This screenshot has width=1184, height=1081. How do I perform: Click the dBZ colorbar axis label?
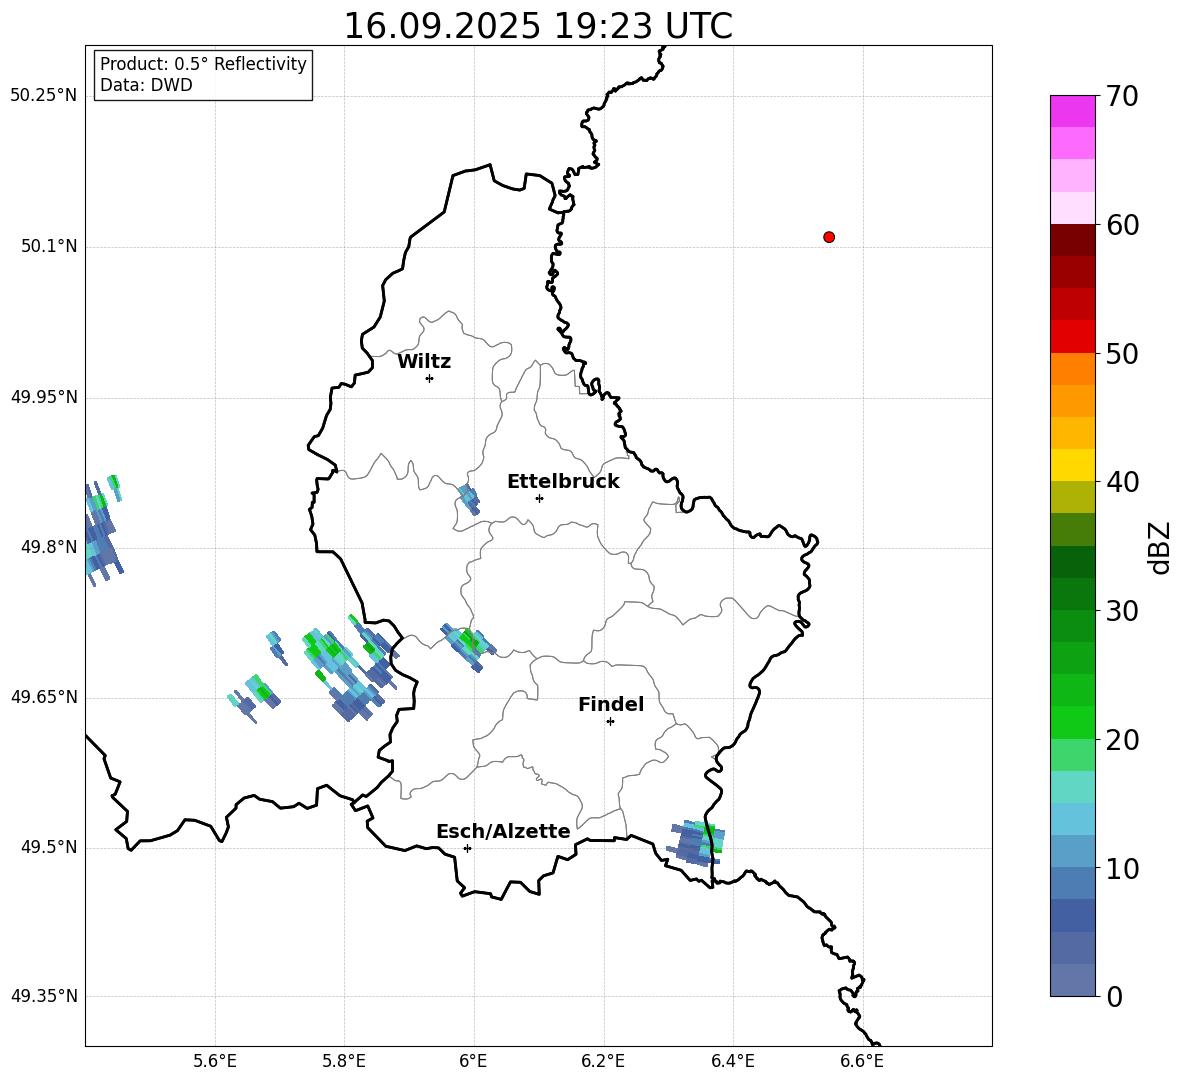click(1160, 547)
